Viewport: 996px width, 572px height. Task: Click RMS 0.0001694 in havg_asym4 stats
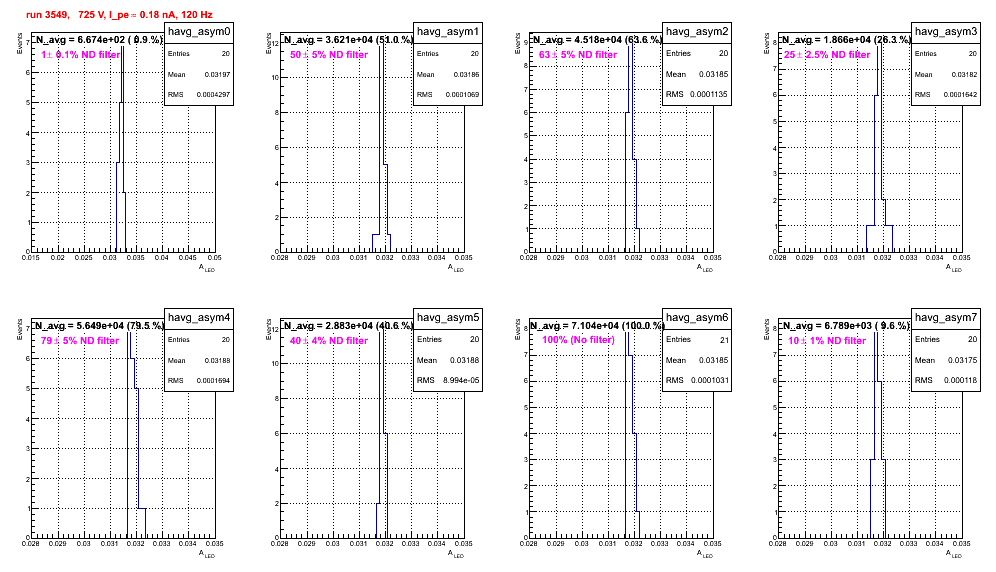[199, 381]
